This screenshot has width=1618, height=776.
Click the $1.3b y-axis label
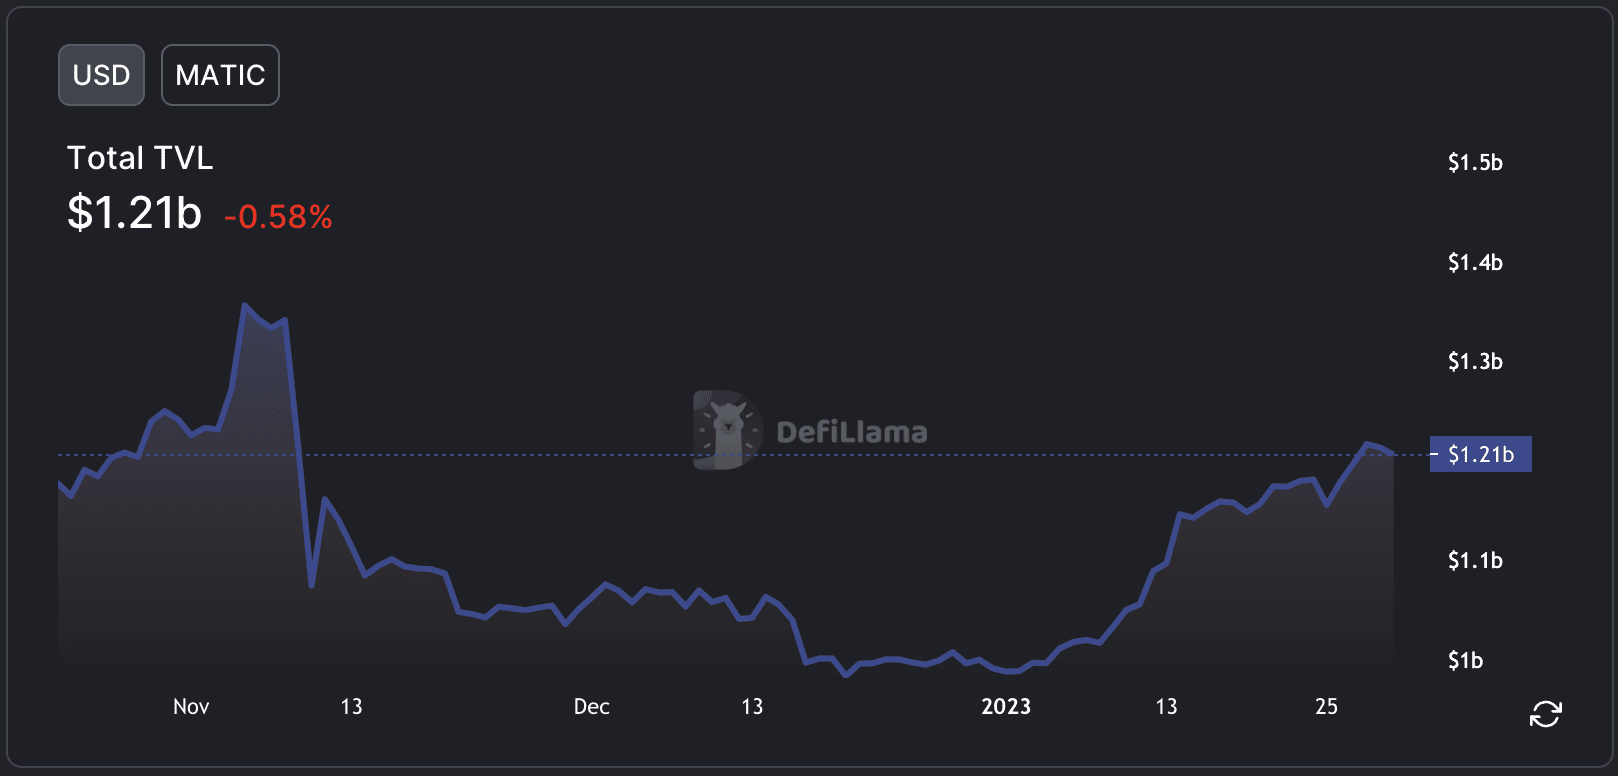point(1475,361)
